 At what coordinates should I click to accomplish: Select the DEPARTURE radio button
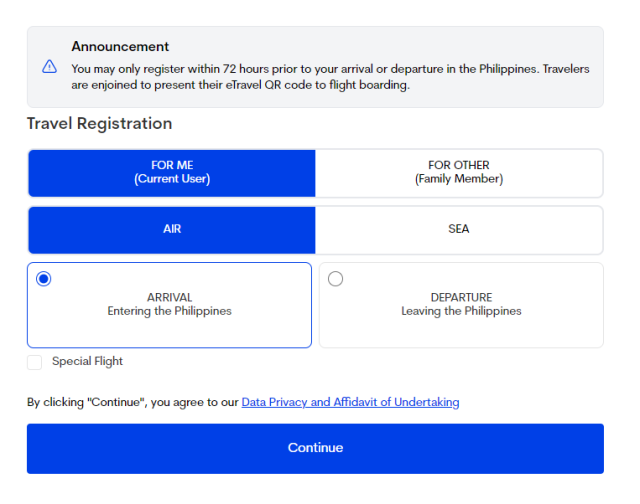click(x=335, y=279)
